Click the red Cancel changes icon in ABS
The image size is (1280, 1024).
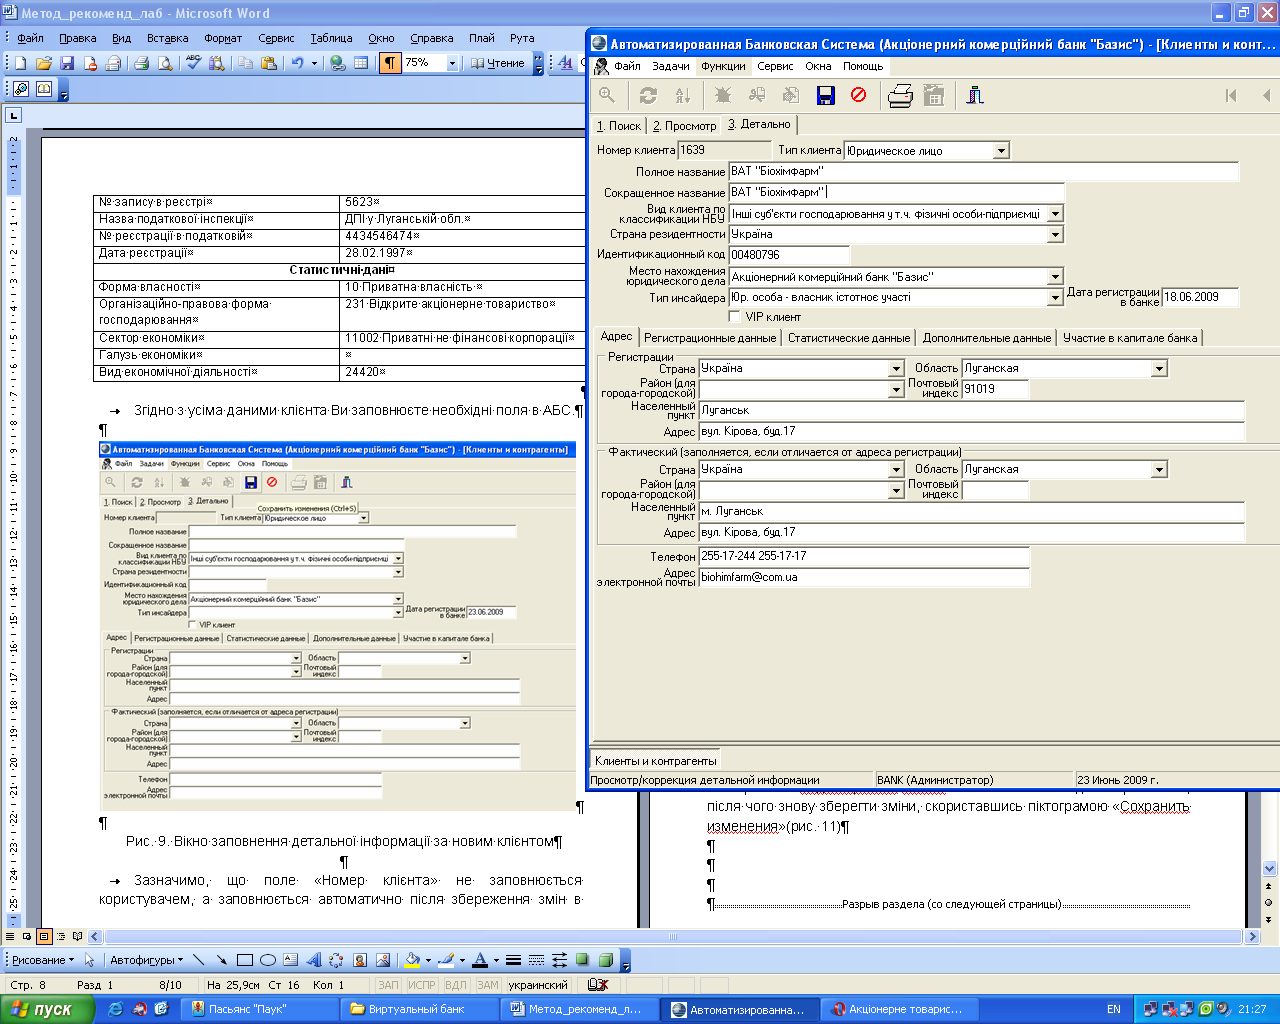pos(858,95)
